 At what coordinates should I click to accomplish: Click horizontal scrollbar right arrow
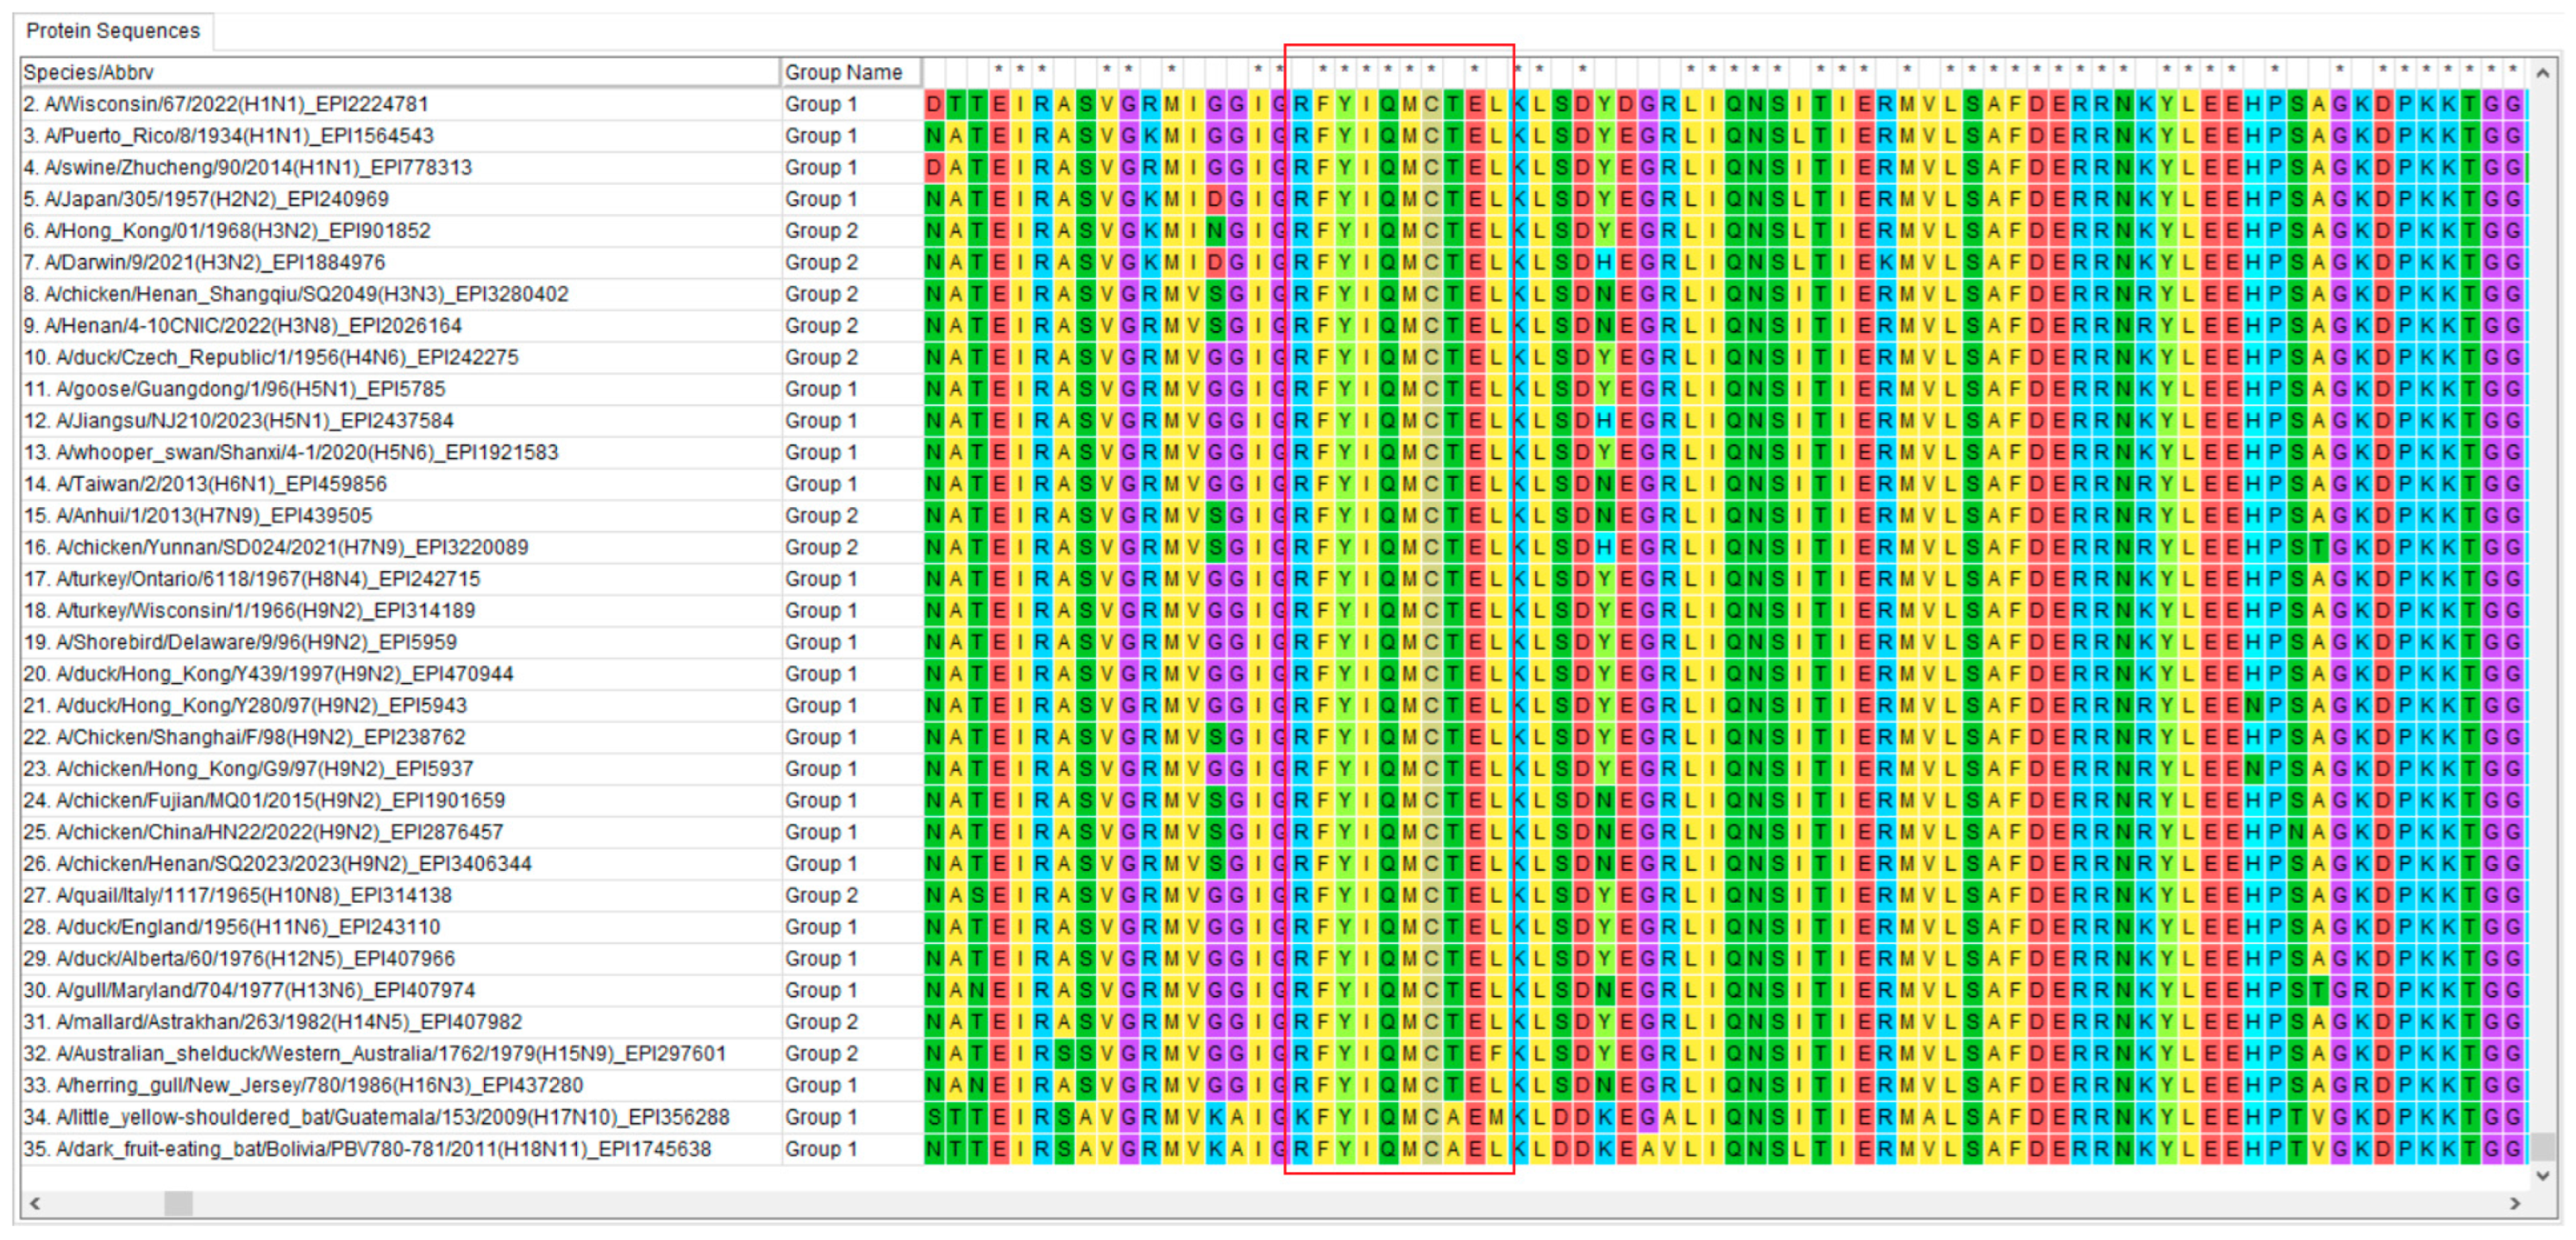click(x=2515, y=1203)
